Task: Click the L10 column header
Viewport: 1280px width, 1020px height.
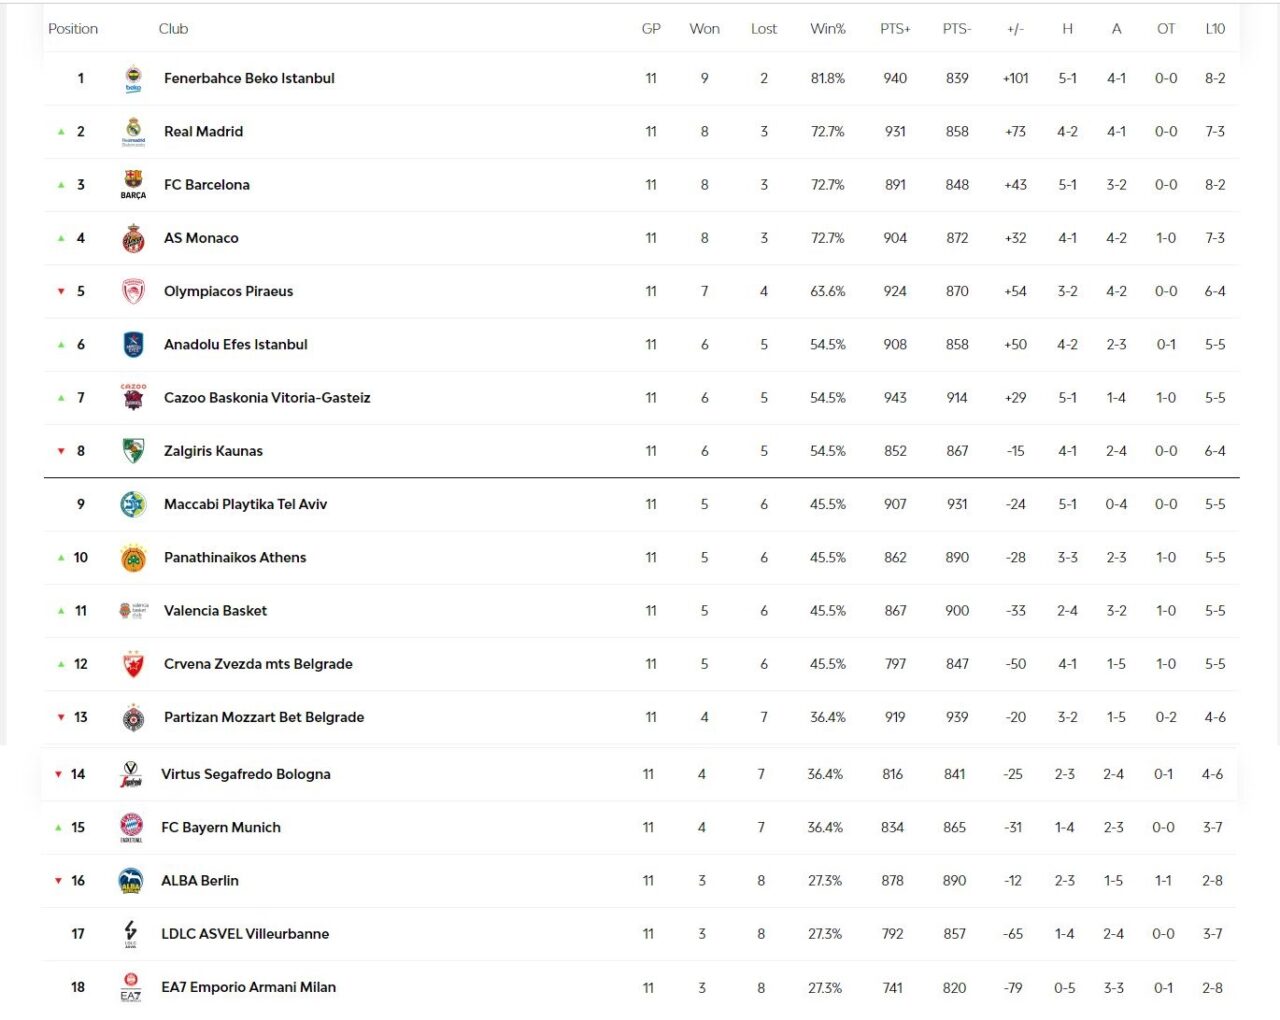Action: (1215, 29)
